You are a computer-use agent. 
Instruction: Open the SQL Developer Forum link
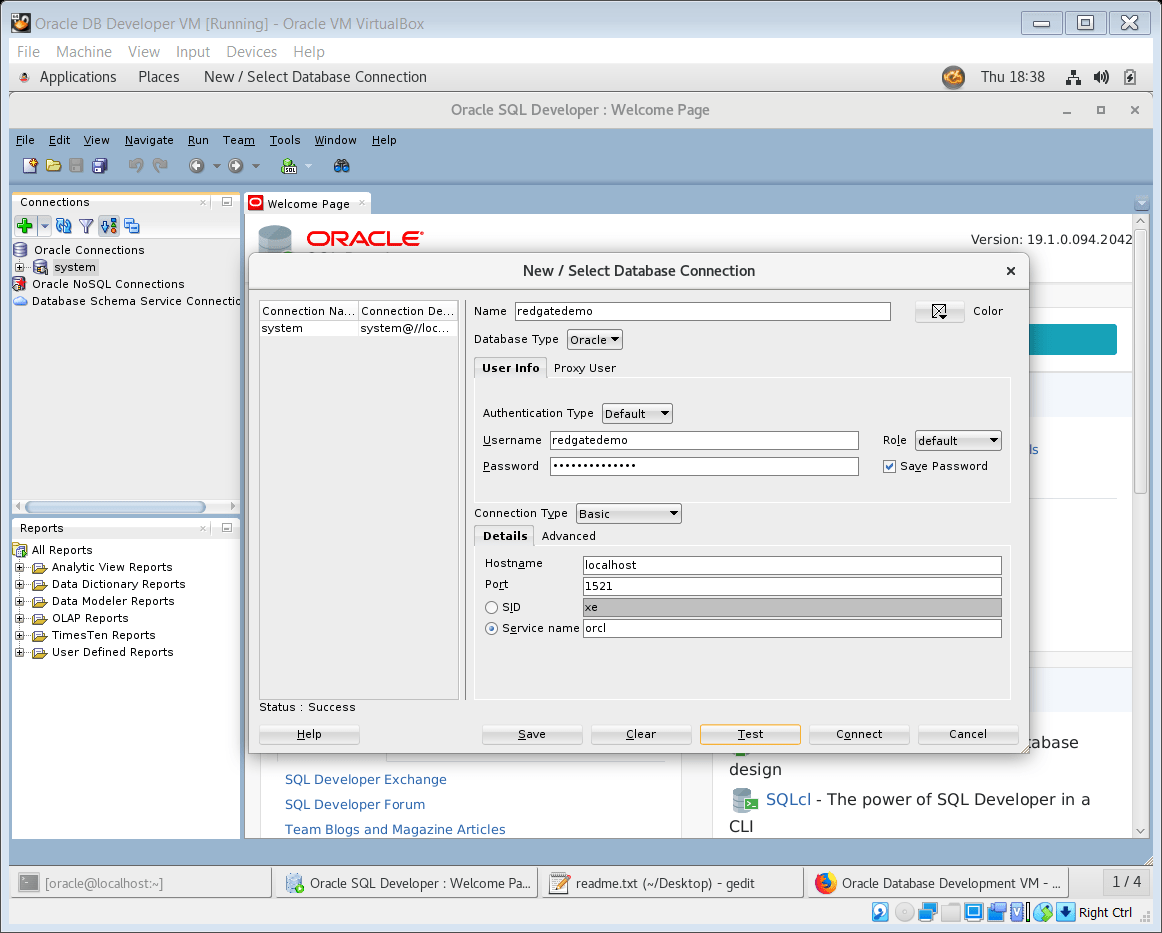coord(355,805)
